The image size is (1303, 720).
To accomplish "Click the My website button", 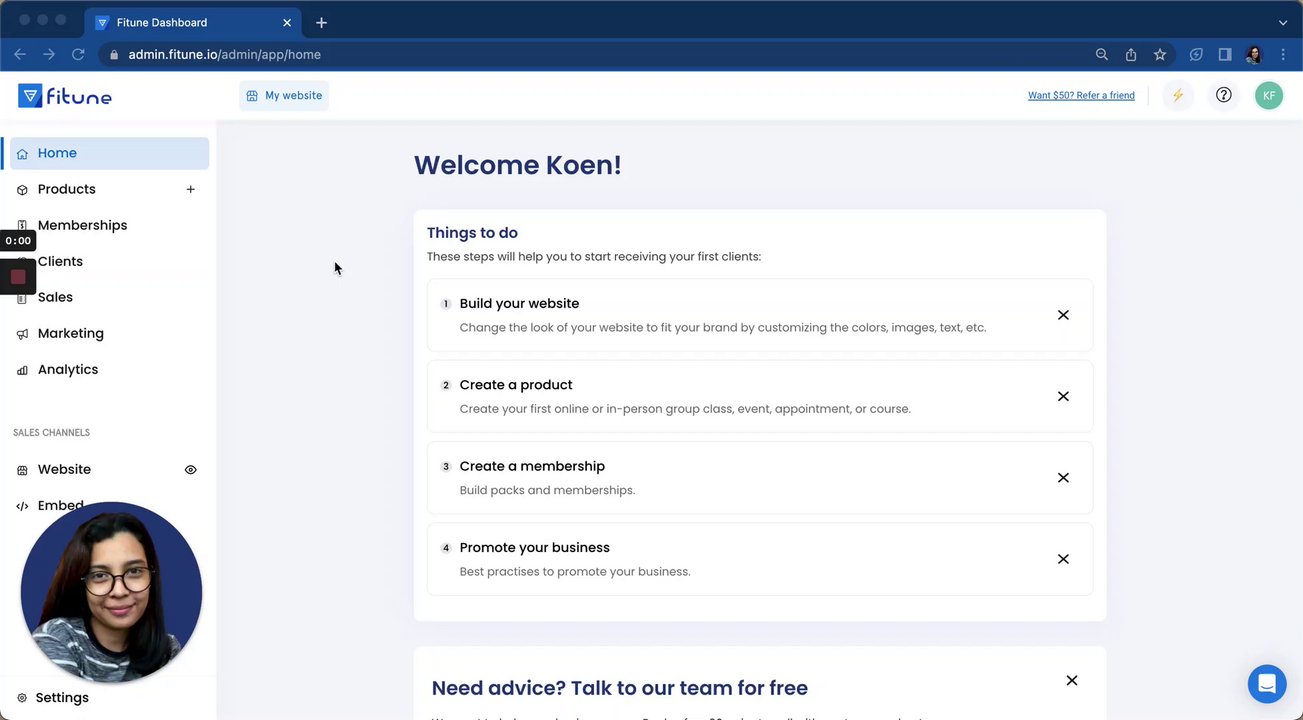I will click(x=284, y=96).
